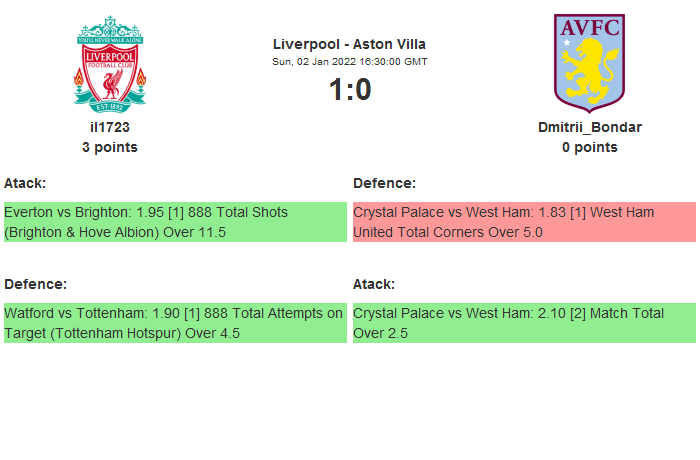
Task: Select the red West Ham corners bet
Action: pos(524,222)
